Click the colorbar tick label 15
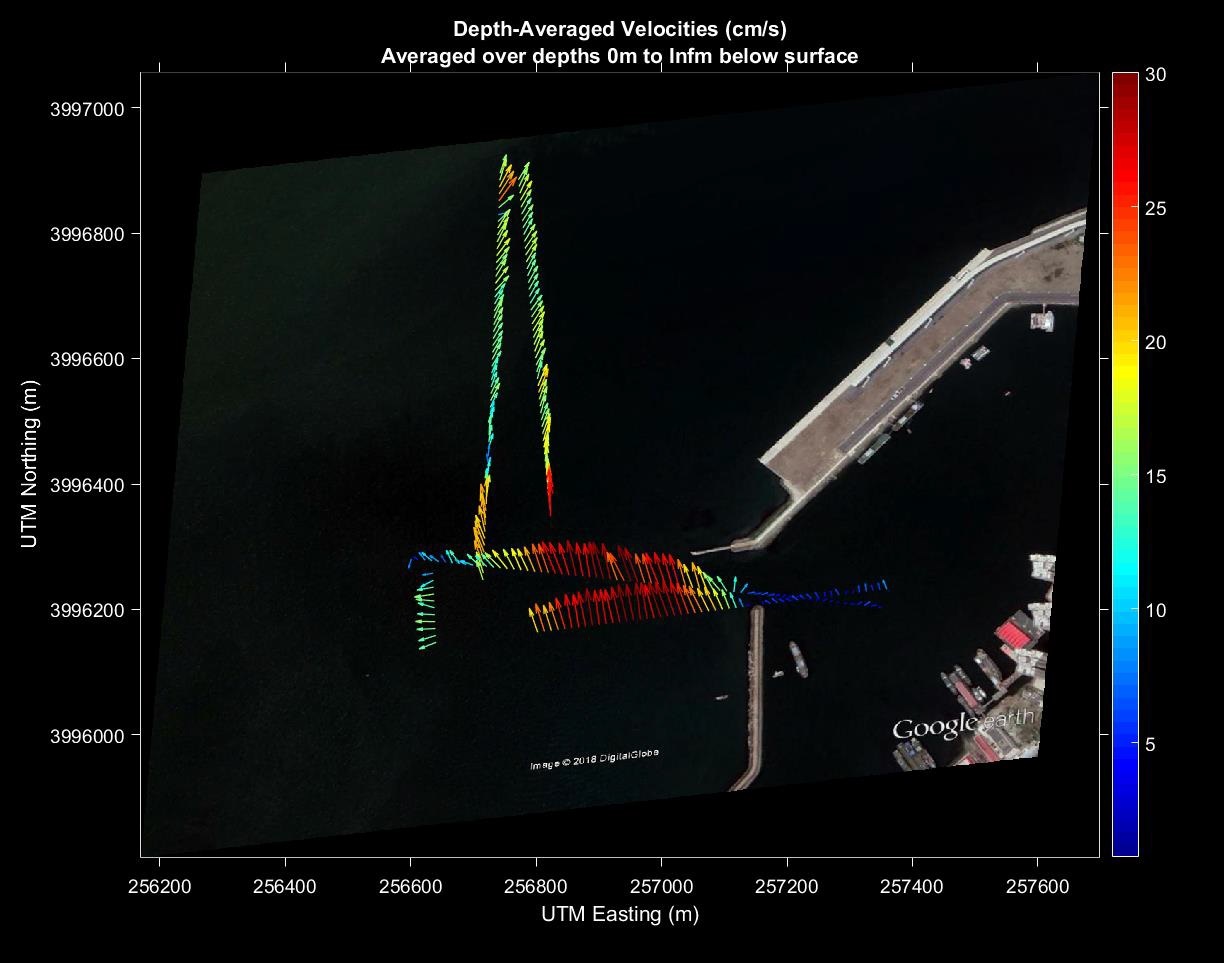Screen dimensions: 1224x963 point(1156,477)
